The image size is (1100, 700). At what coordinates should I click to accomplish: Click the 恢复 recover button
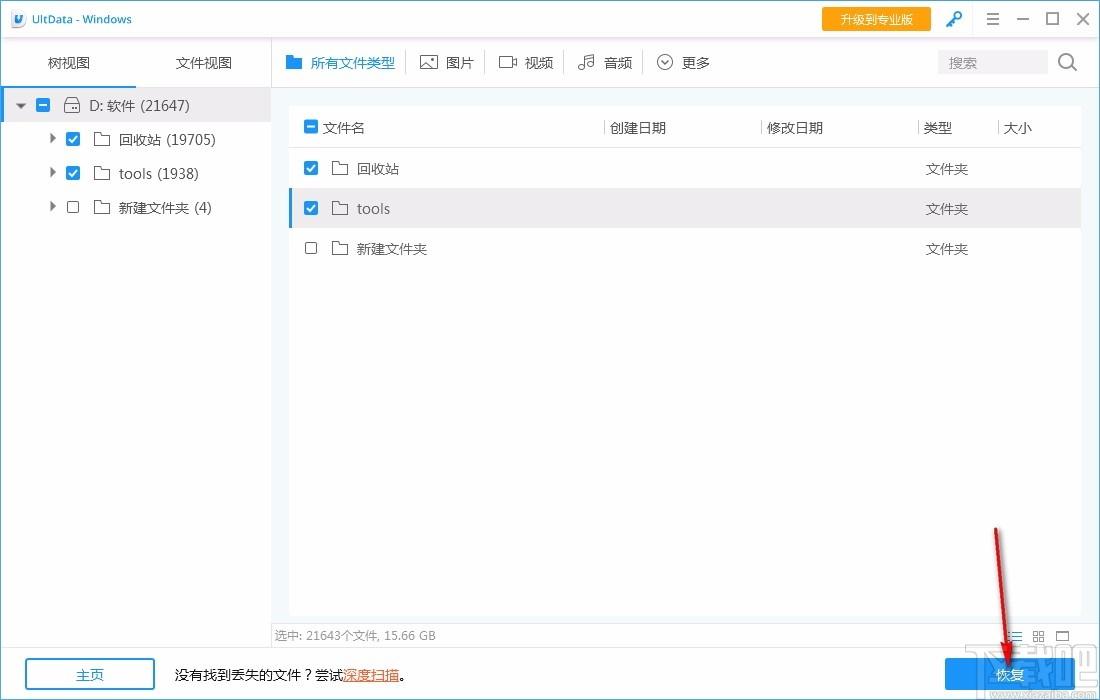(x=1010, y=675)
